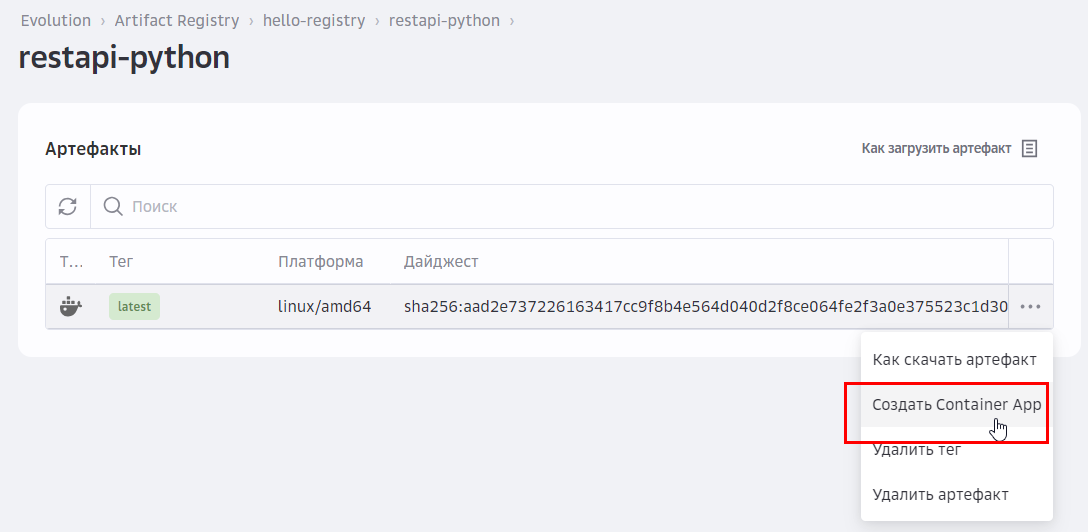Go to Evolution in the breadcrumb
The image size is (1088, 532).
[x=56, y=20]
